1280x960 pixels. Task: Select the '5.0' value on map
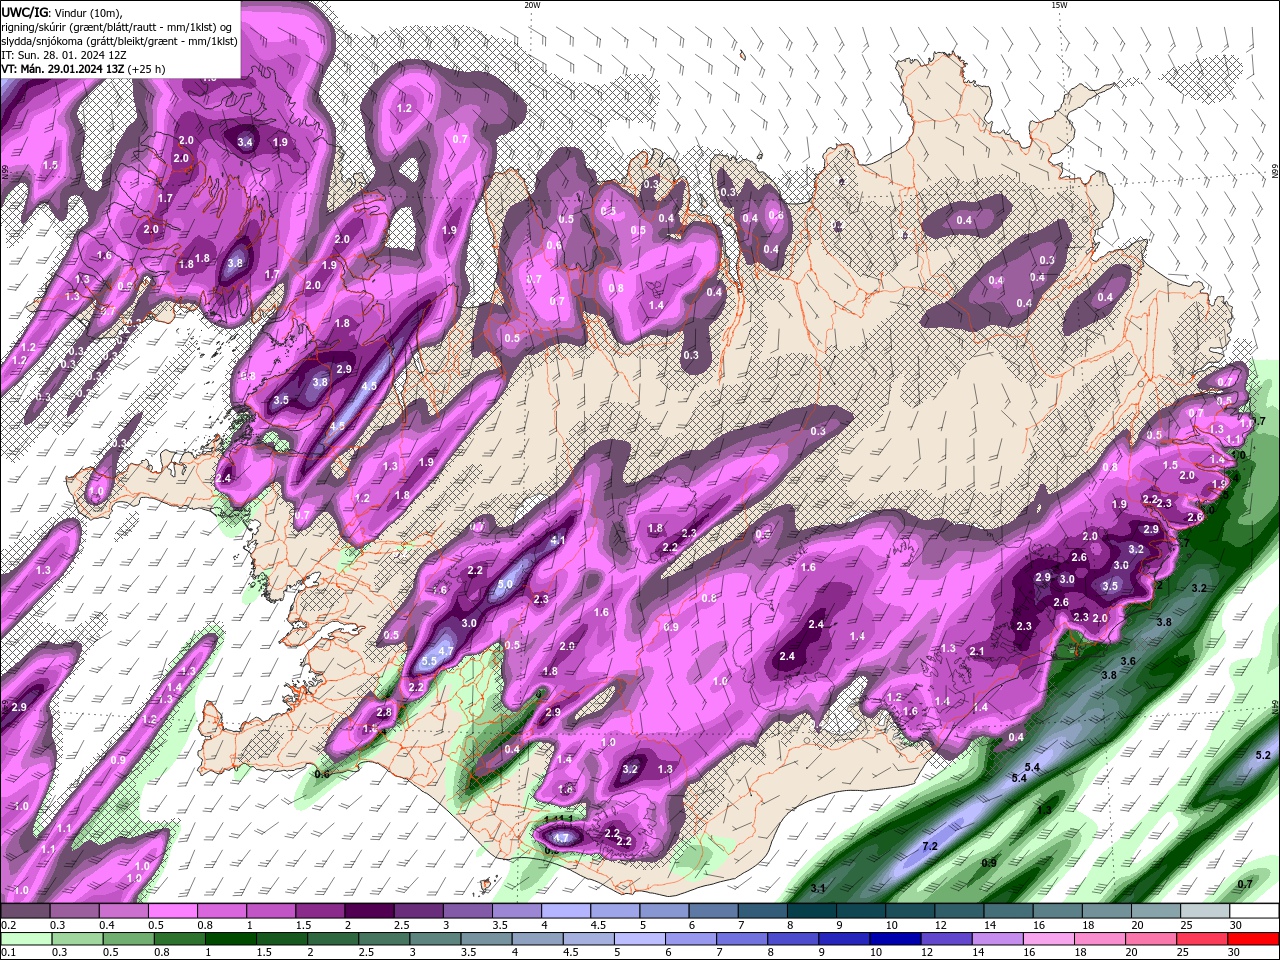point(506,584)
